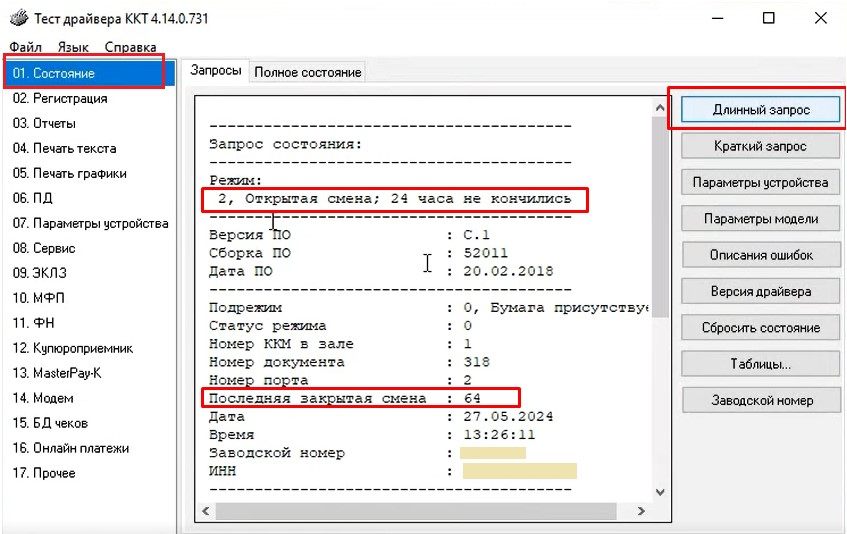This screenshot has width=847, height=534.
Task: Select 06. ПД item
Action: pos(32,198)
